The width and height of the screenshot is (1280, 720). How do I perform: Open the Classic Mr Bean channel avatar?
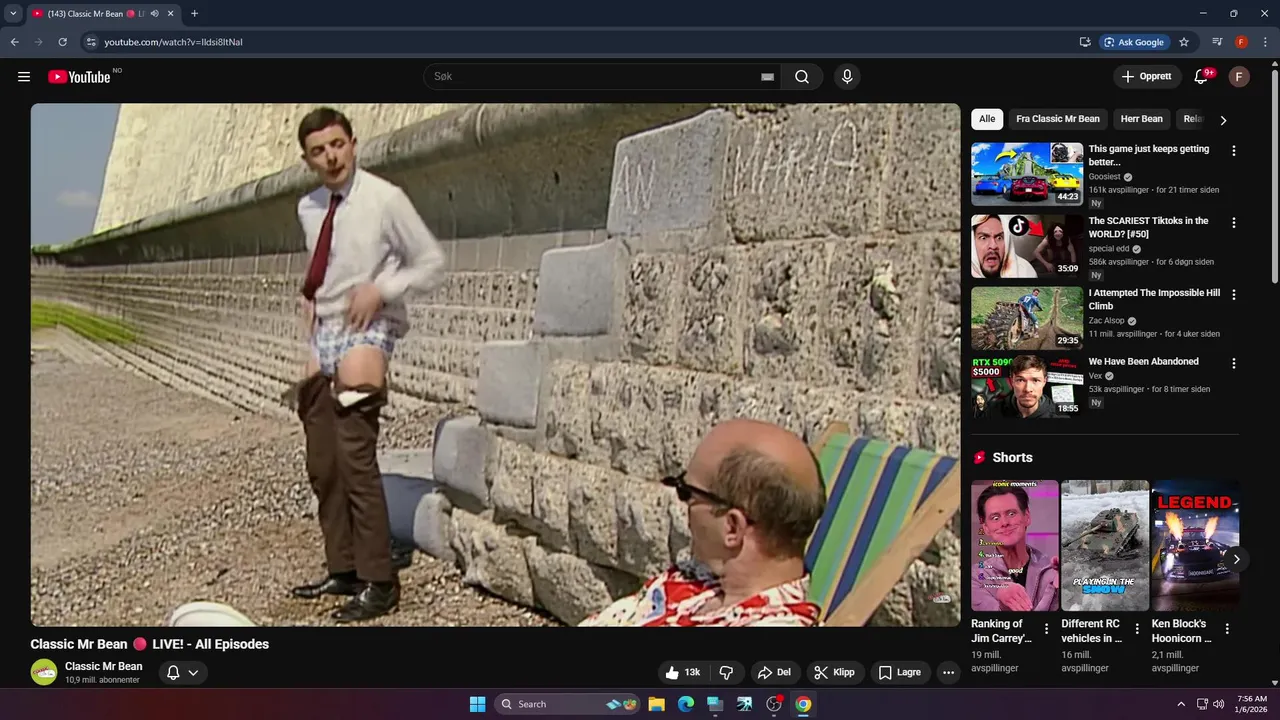tap(43, 672)
